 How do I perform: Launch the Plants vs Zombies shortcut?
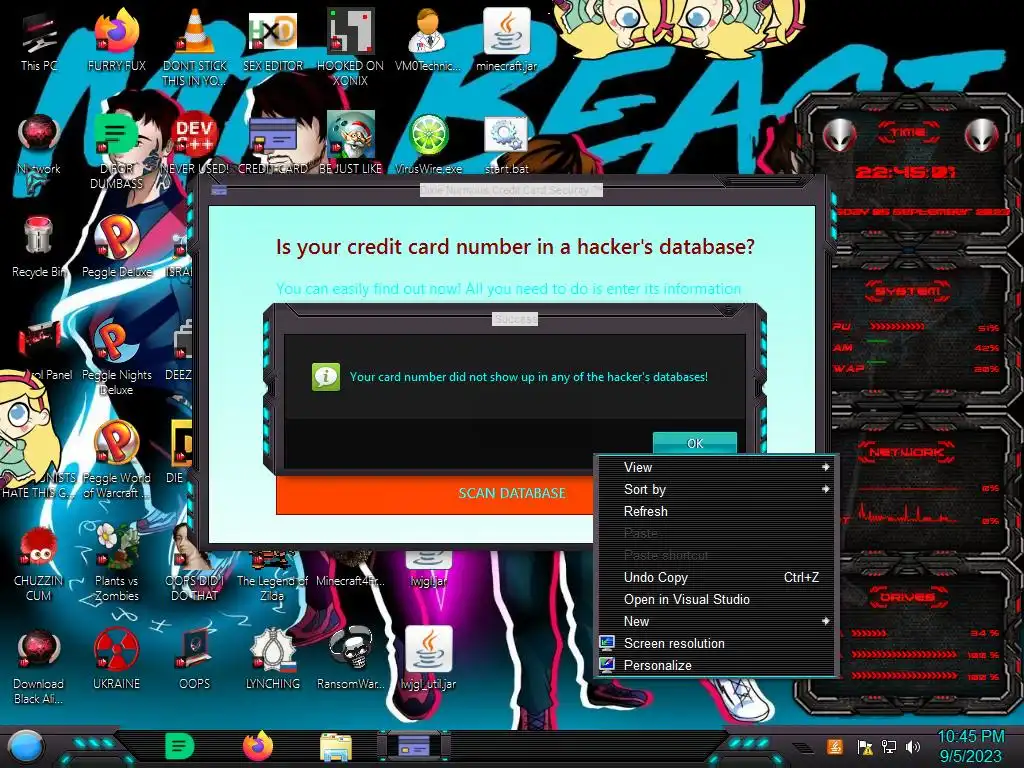point(117,562)
